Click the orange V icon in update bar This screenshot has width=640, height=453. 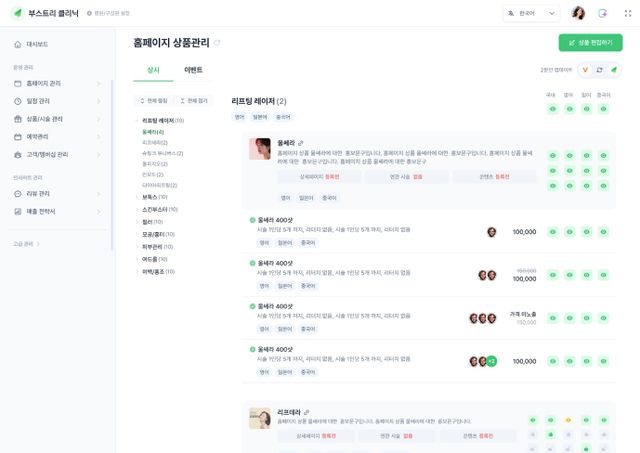click(x=585, y=70)
